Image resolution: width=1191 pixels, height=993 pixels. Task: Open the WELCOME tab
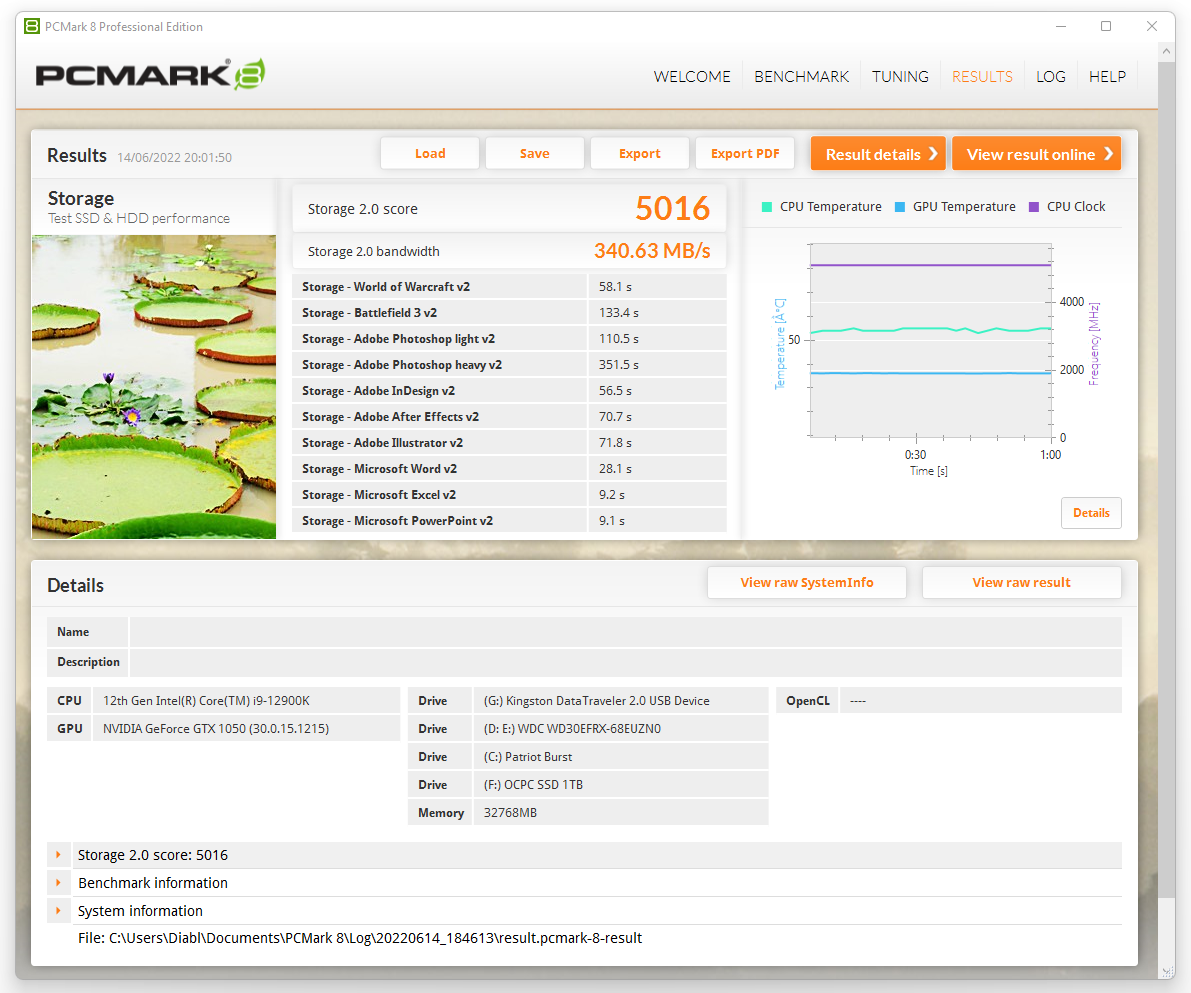pyautogui.click(x=692, y=77)
